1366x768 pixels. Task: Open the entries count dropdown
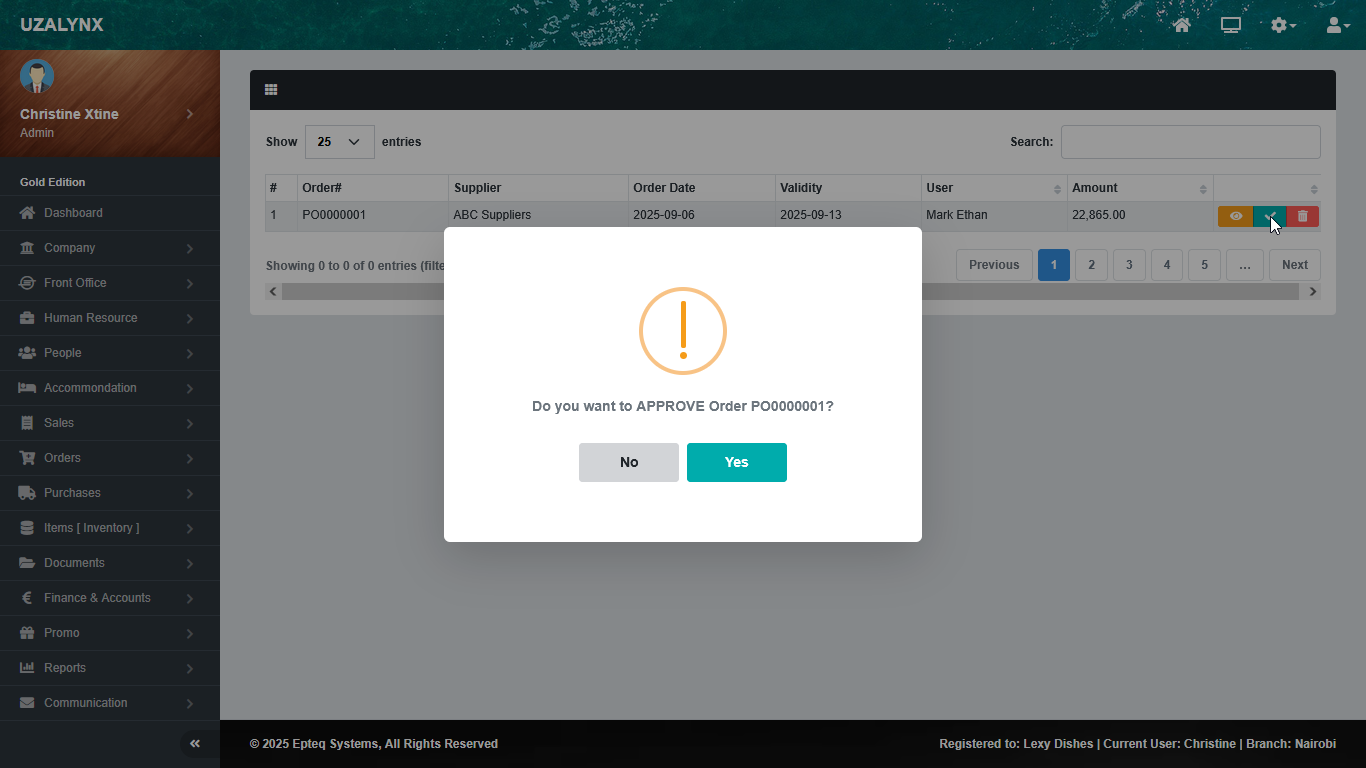(339, 142)
